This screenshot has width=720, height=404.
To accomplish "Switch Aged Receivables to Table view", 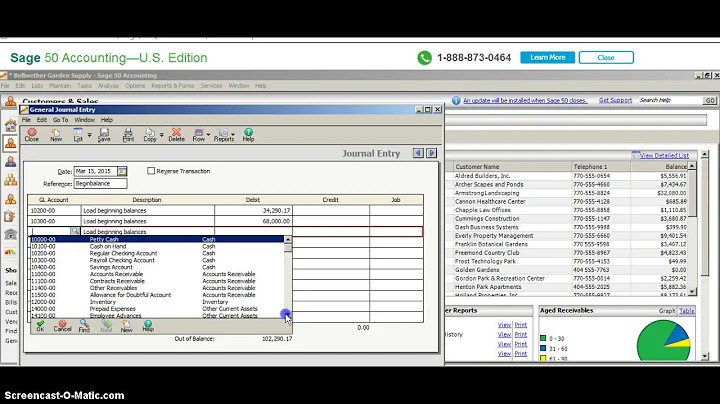I will (686, 311).
